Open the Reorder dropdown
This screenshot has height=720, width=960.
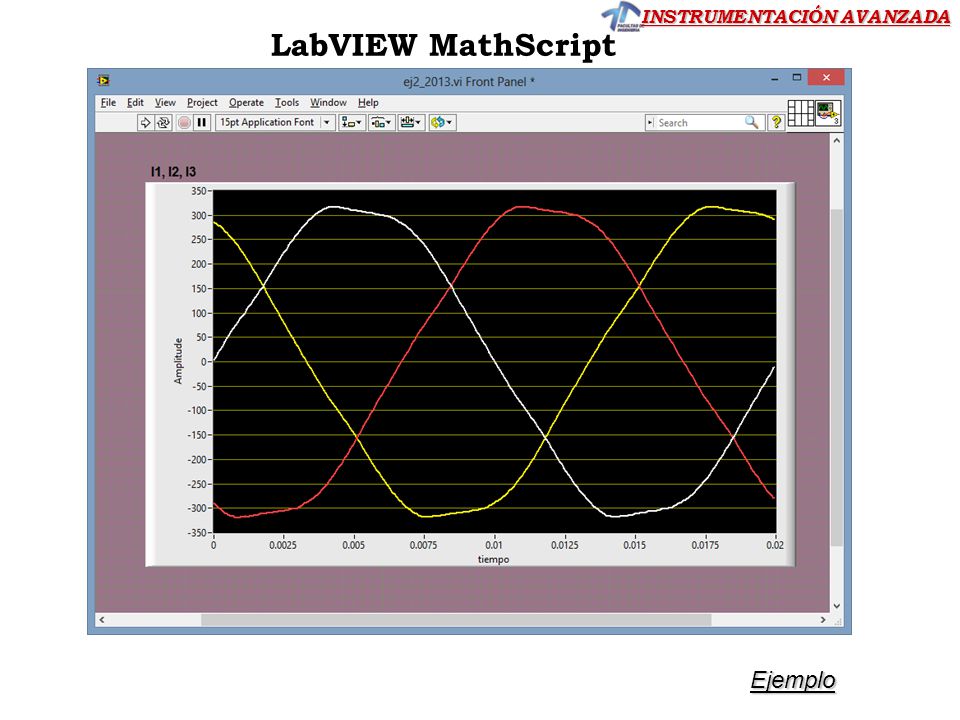442,122
